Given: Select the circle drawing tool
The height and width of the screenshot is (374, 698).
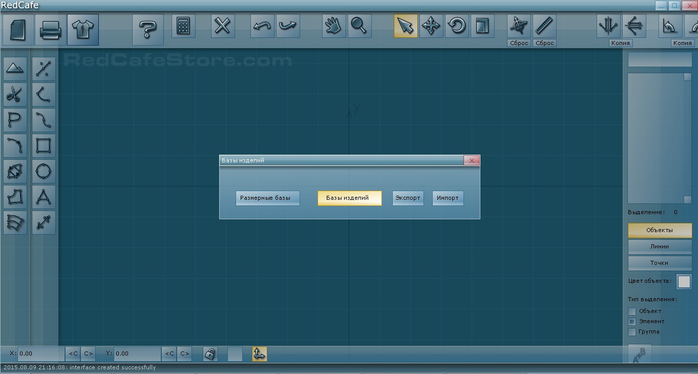Looking at the screenshot, I should pyautogui.click(x=44, y=171).
